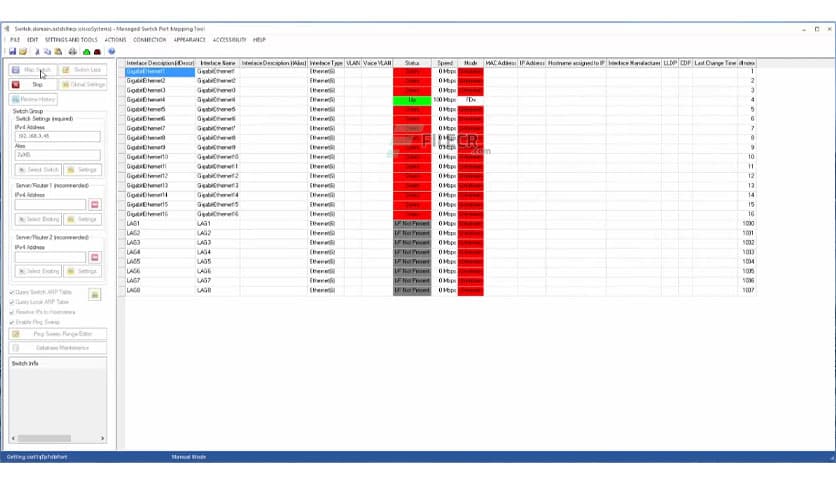Click the red icon beside Server/Router 2 IPv4 field
Screen dimensions: 836x484
pyautogui.click(x=94, y=257)
